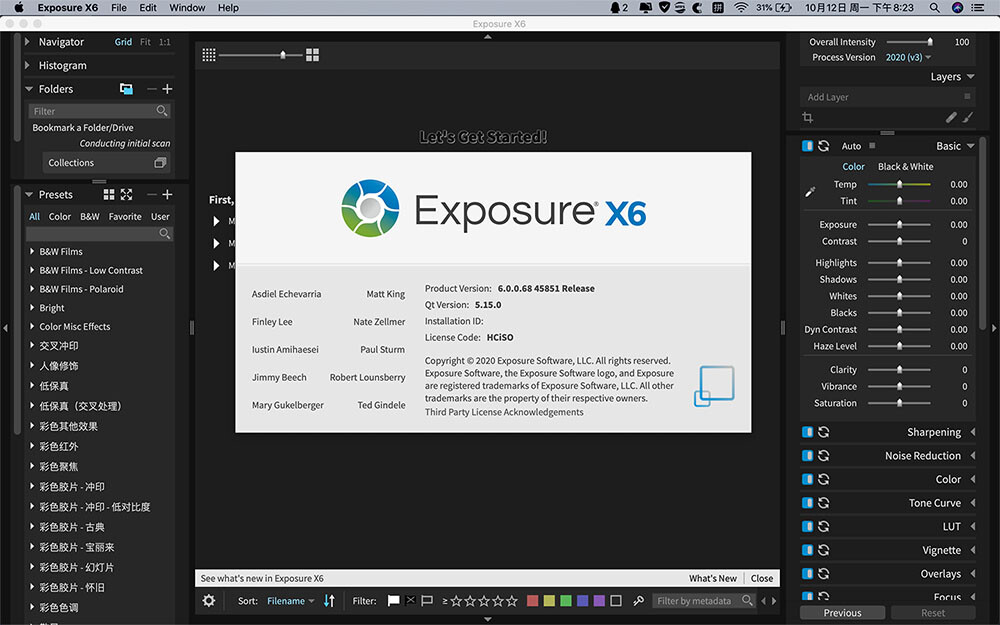Screen dimensions: 1000x625
Task: Select the brush tool icon in Layers
Action: (x=968, y=117)
